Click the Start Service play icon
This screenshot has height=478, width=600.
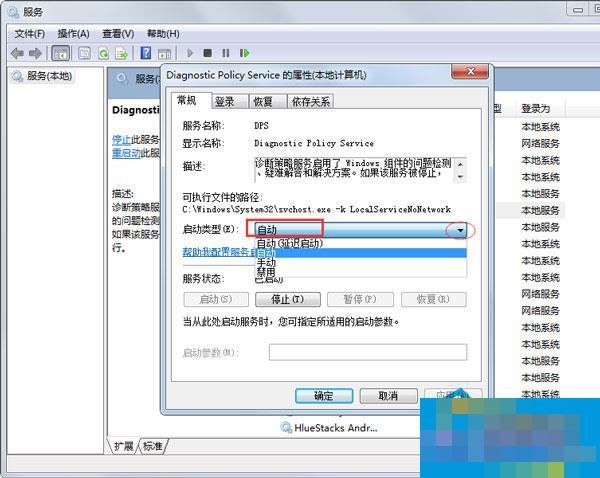[189, 53]
